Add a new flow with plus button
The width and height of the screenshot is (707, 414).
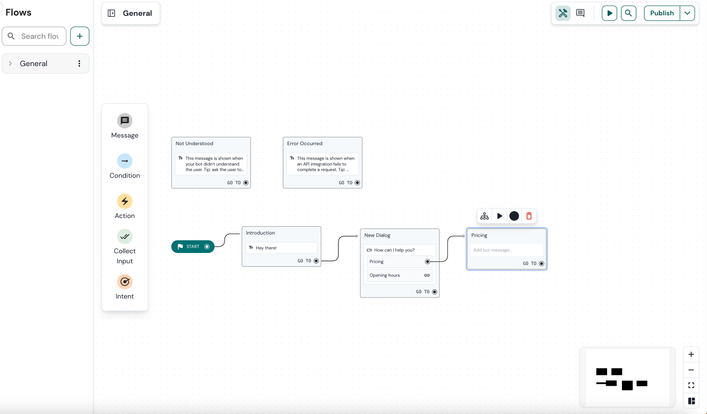[x=80, y=36]
